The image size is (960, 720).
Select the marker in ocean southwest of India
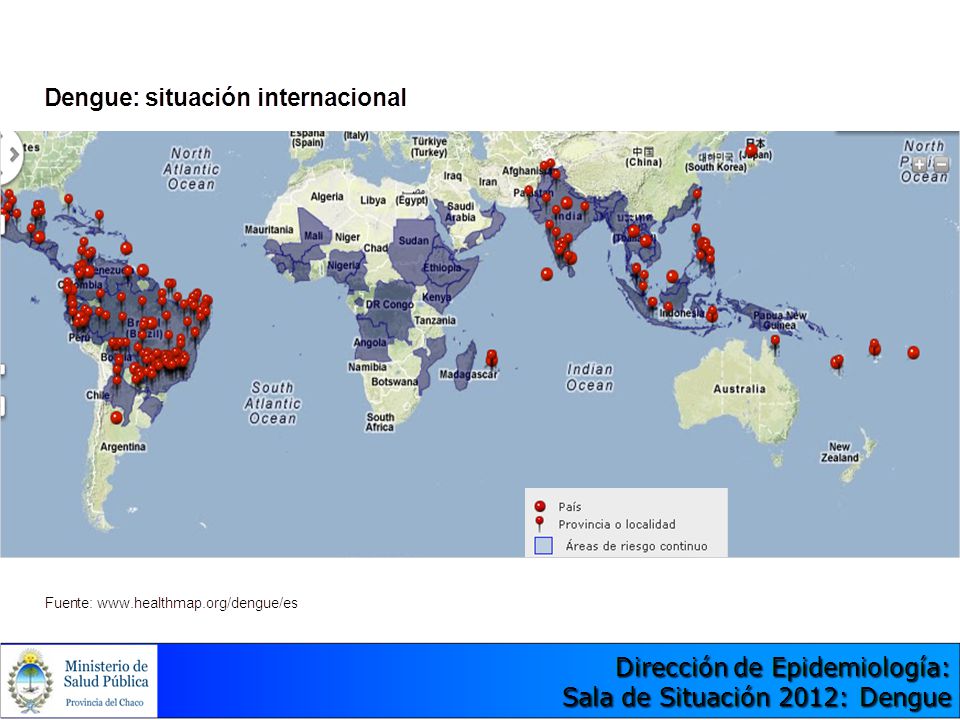pos(547,274)
